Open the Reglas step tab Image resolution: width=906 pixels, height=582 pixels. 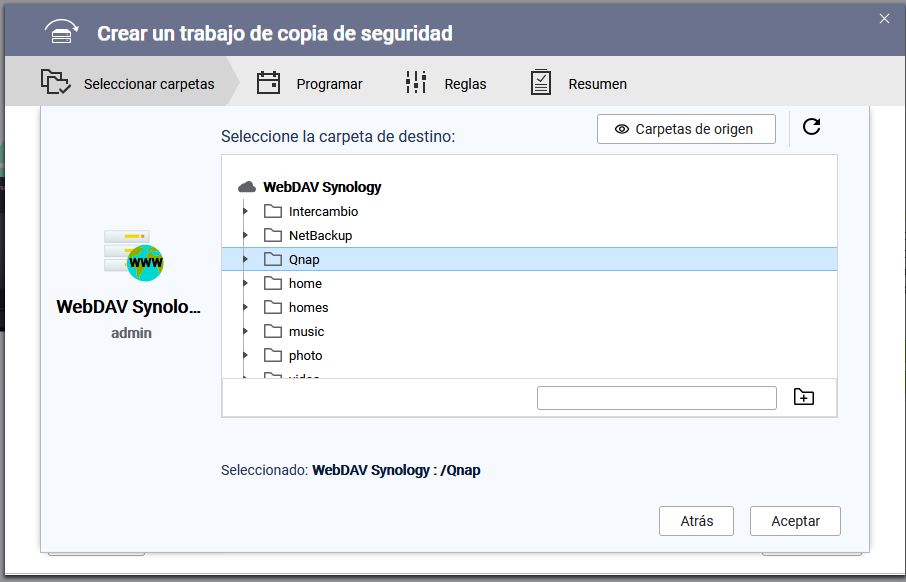pyautogui.click(x=446, y=83)
